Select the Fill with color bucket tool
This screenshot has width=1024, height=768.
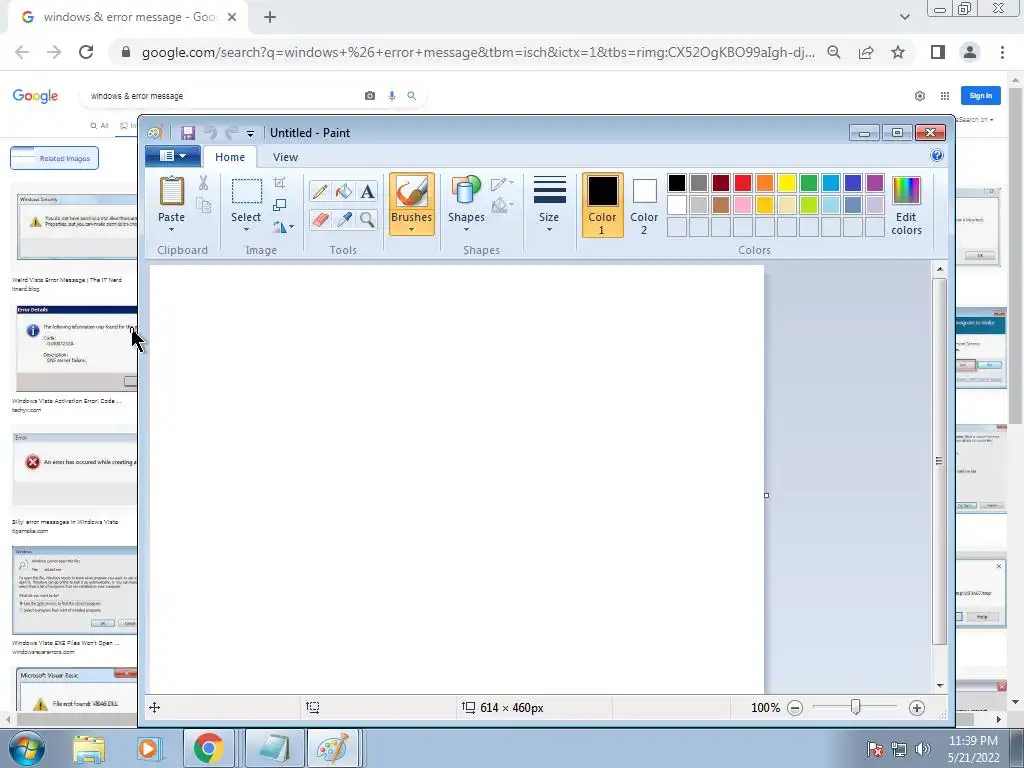[344, 191]
